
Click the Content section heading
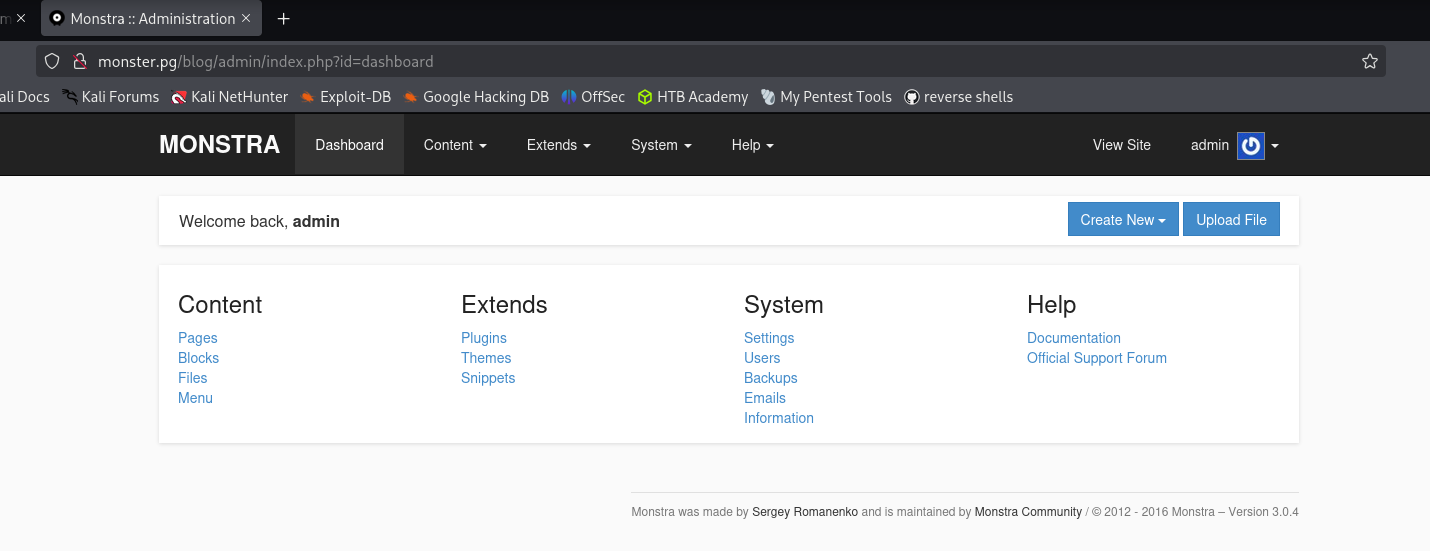coord(220,305)
